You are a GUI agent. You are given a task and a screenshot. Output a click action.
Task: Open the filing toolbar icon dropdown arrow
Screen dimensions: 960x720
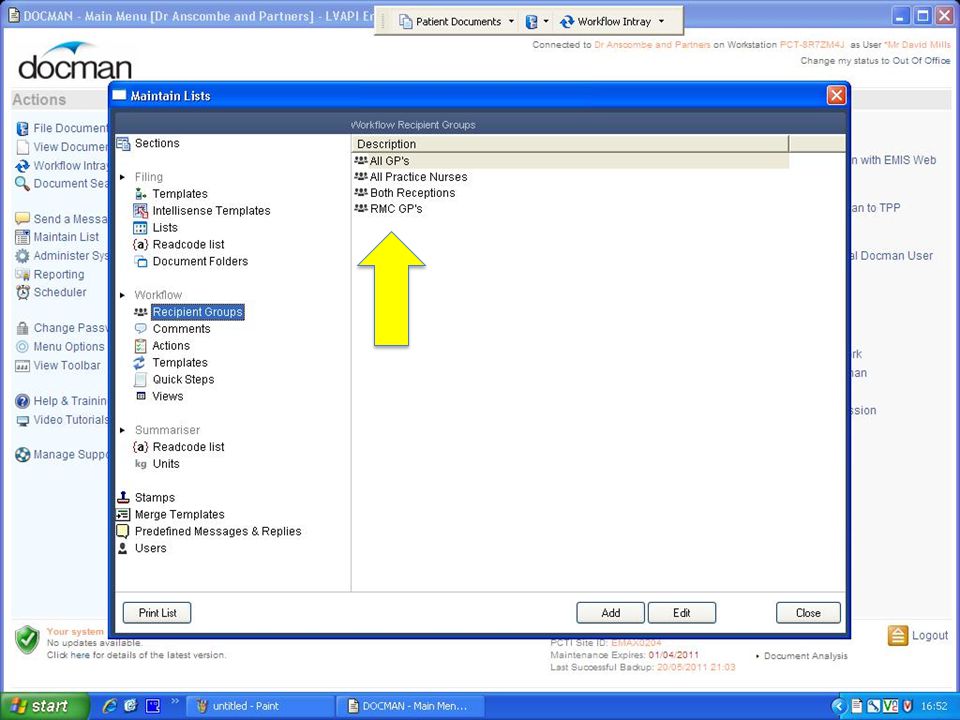[x=546, y=21]
